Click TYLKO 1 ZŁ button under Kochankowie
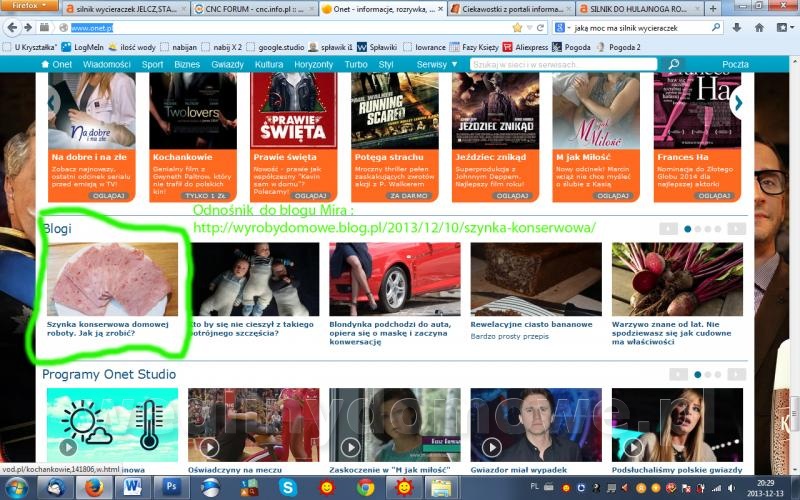The image size is (800, 500). [x=206, y=195]
